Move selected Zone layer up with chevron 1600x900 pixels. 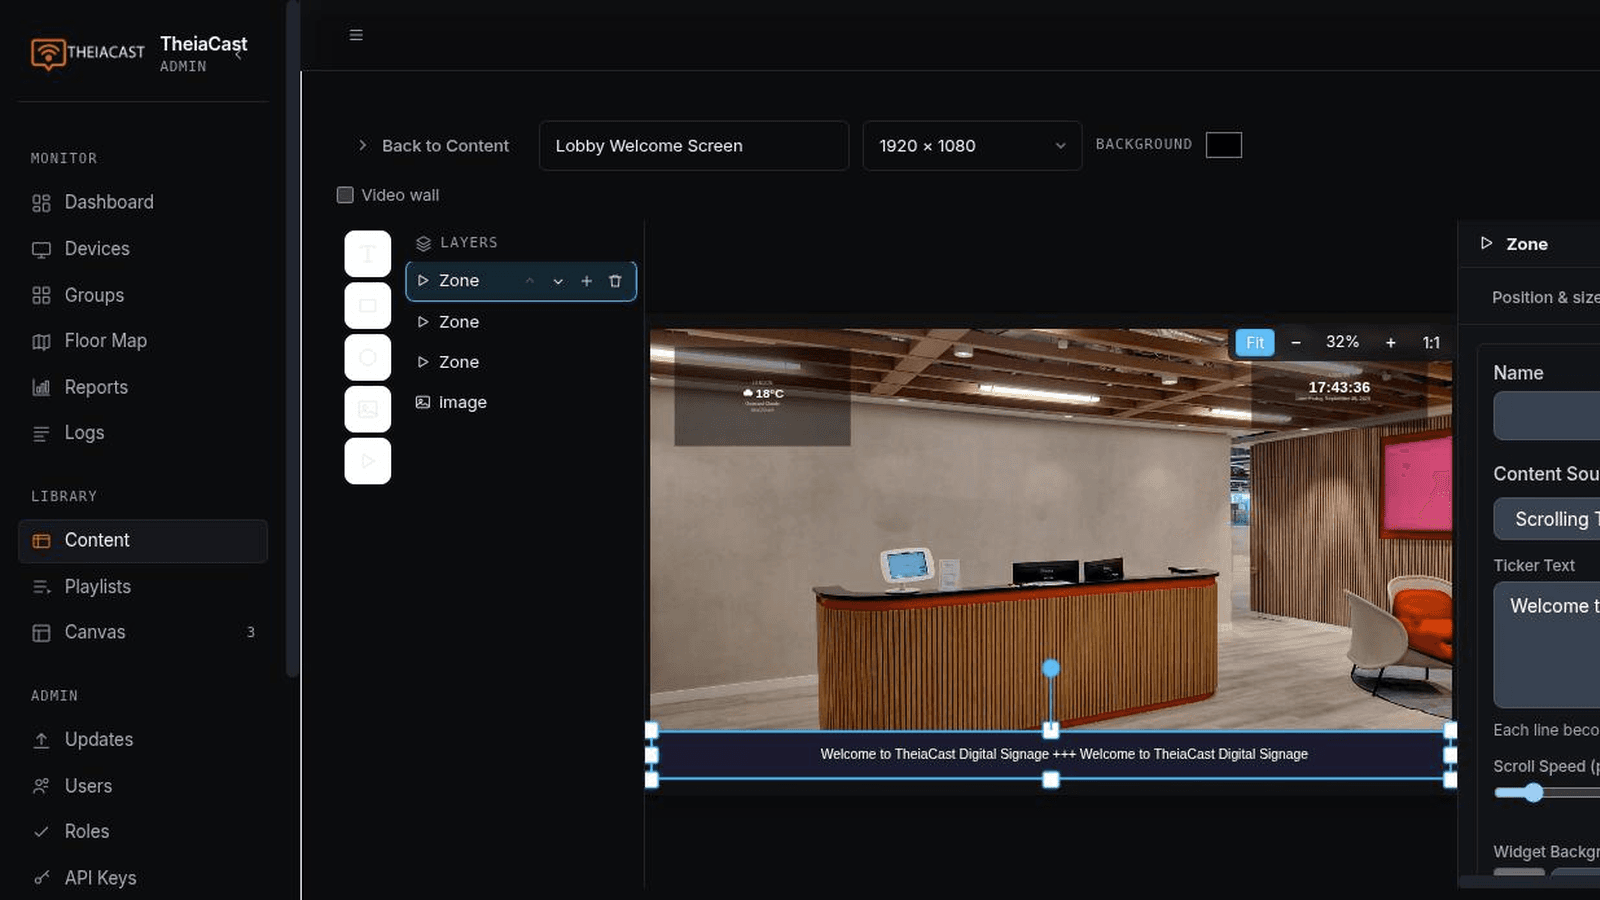click(530, 281)
